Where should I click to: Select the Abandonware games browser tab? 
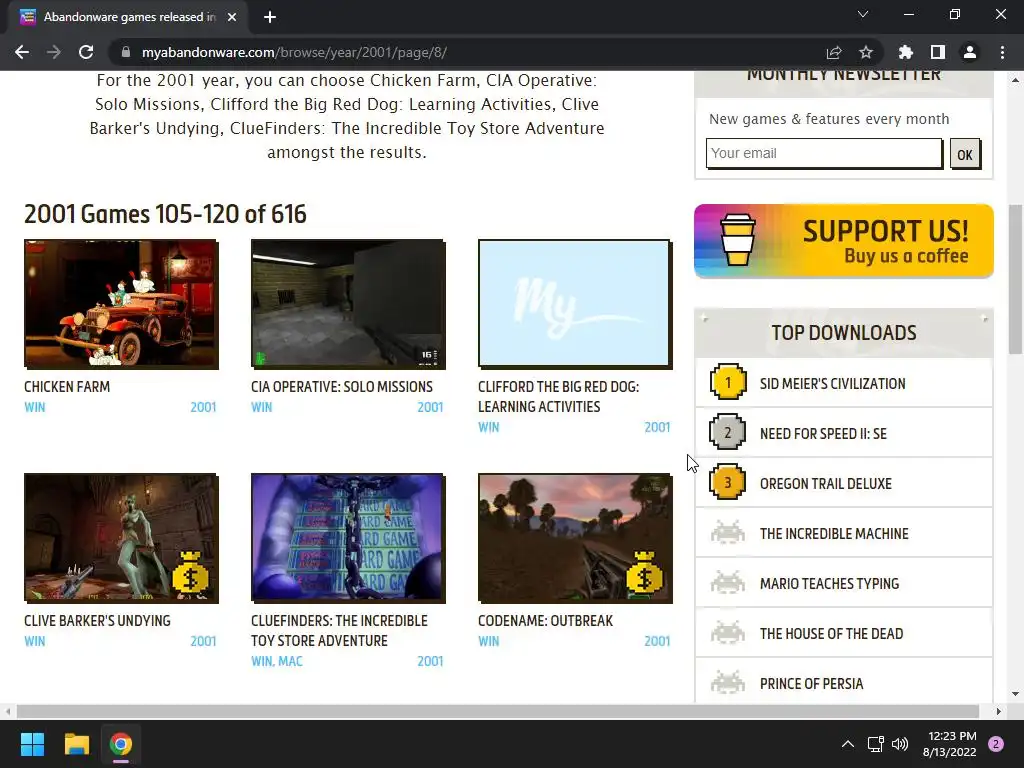(127, 17)
